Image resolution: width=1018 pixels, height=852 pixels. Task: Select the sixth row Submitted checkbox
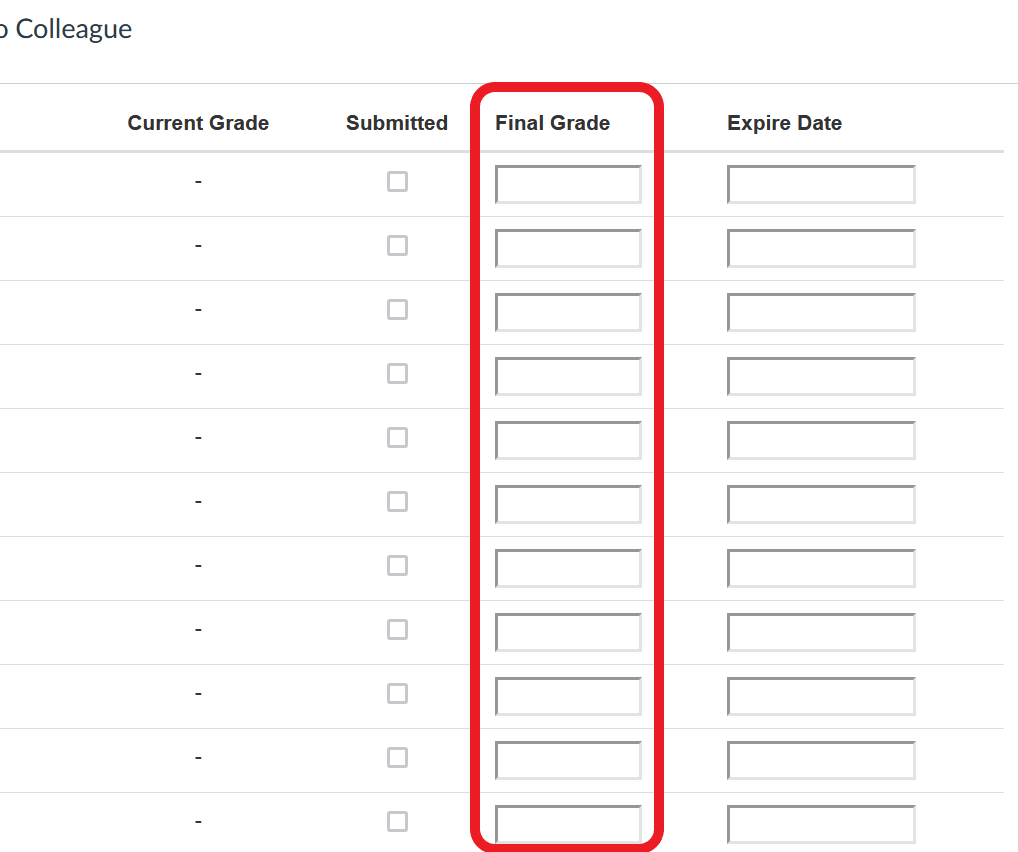click(x=397, y=501)
